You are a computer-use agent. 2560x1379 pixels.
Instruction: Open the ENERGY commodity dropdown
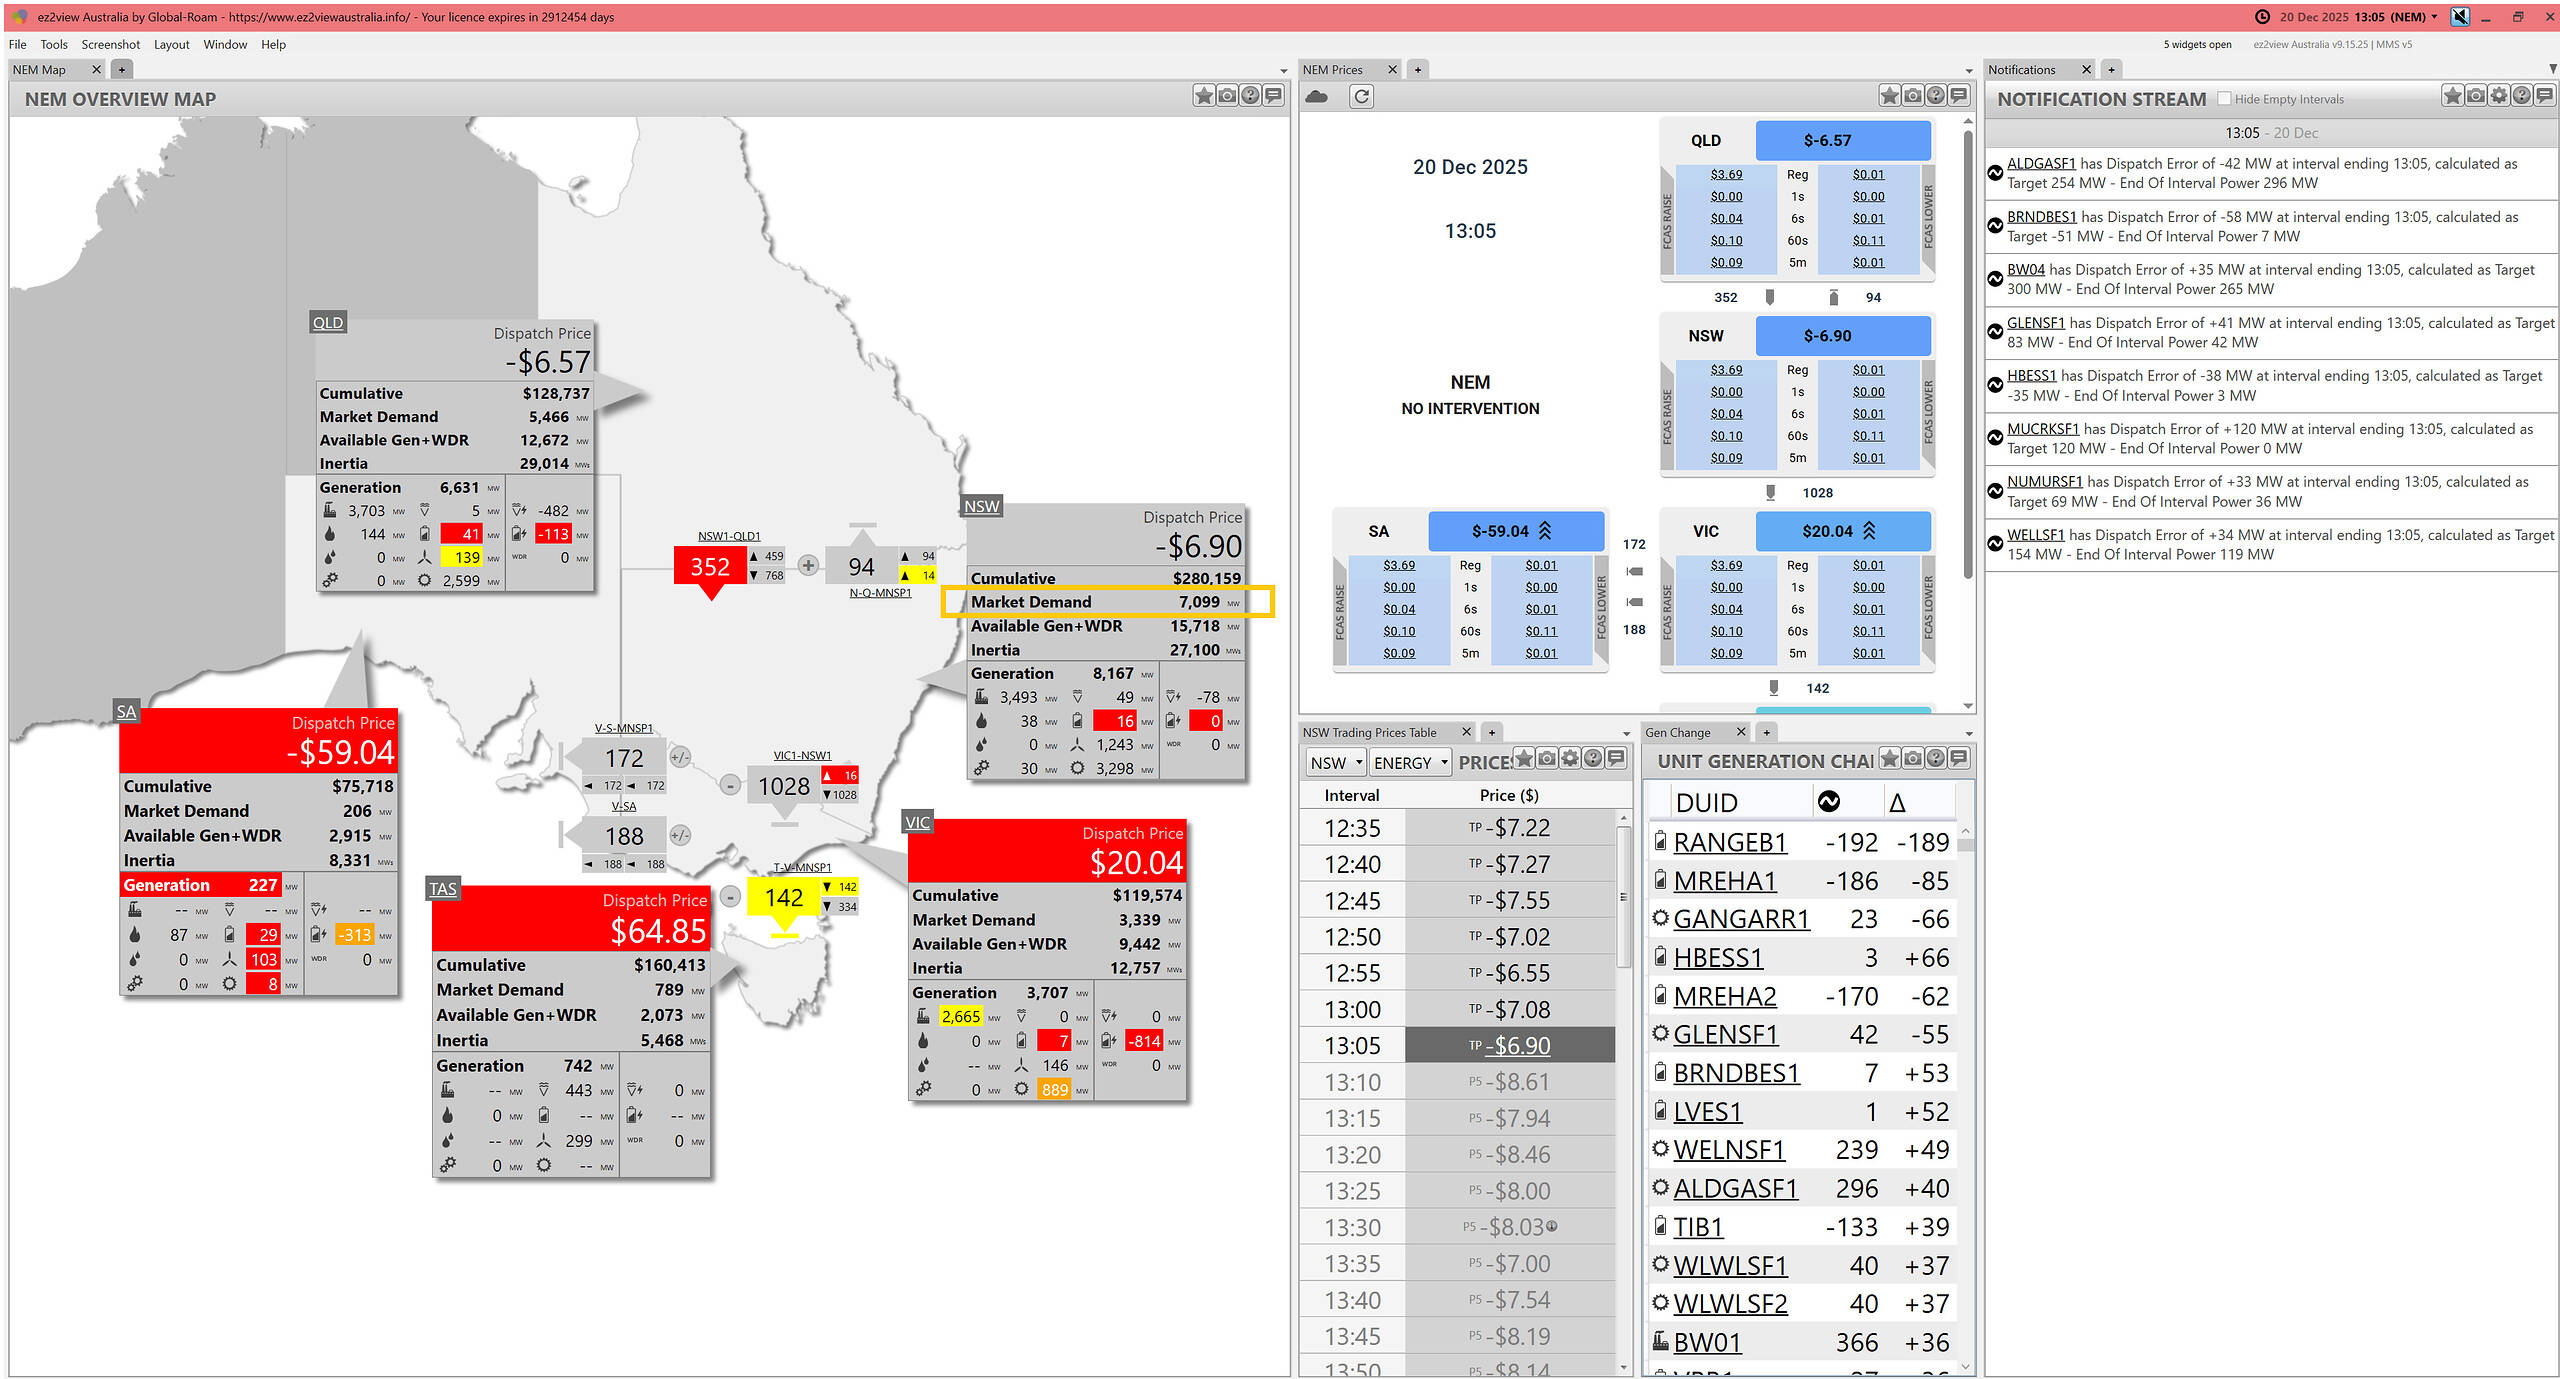click(x=1410, y=763)
